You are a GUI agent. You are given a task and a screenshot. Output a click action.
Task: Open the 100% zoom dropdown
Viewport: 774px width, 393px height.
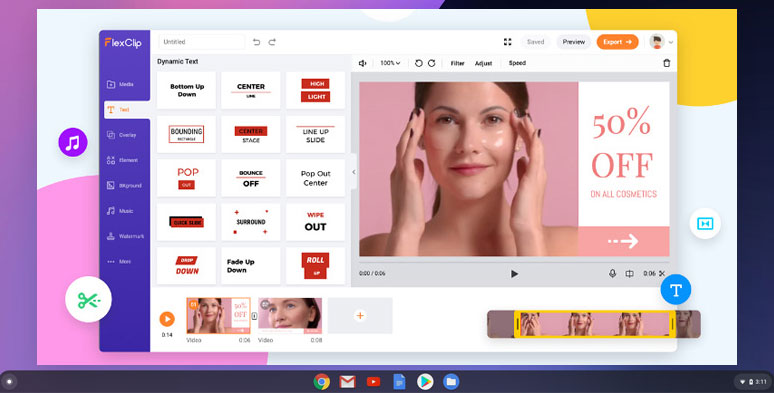pyautogui.click(x=390, y=63)
